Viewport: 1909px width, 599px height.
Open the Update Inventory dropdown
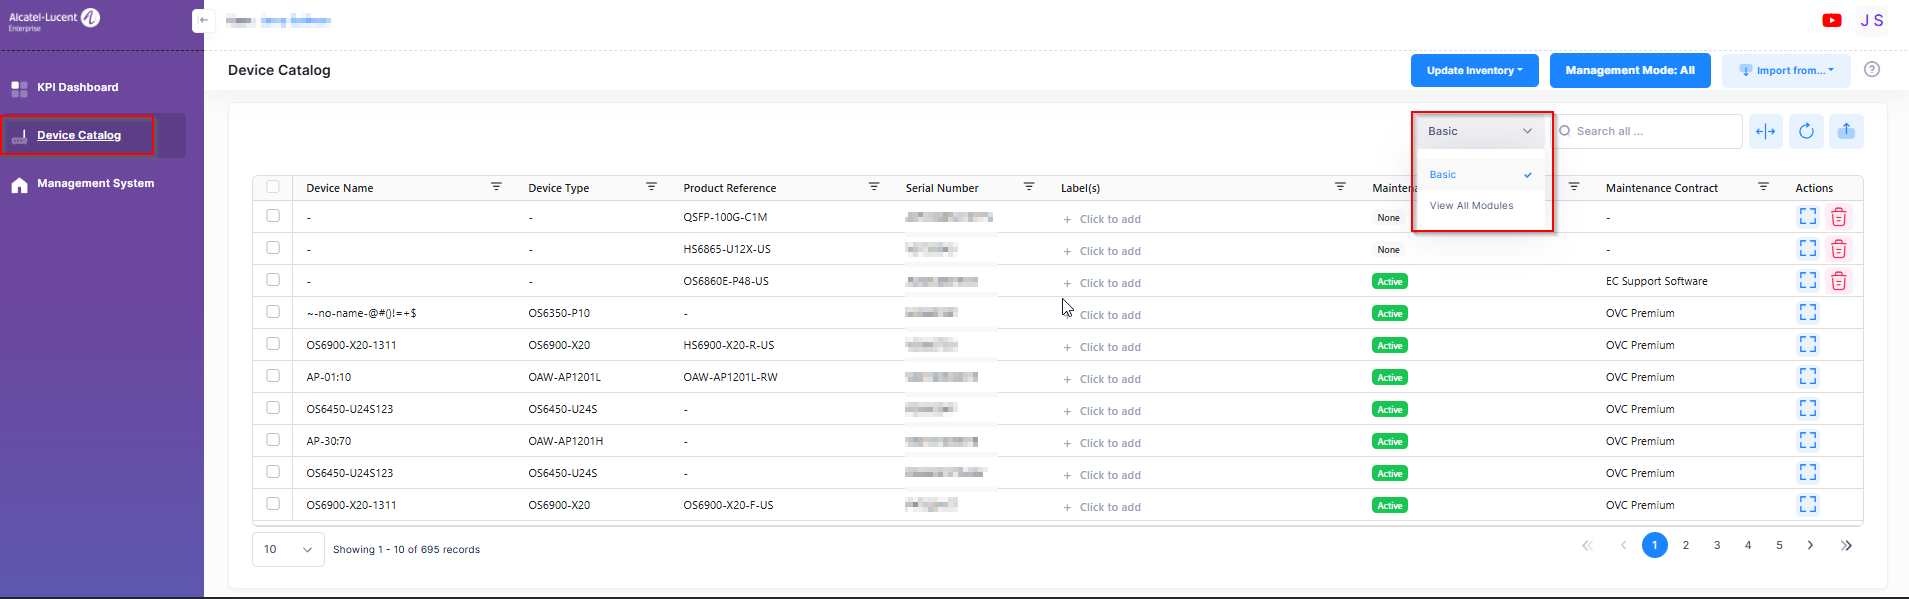1474,70
